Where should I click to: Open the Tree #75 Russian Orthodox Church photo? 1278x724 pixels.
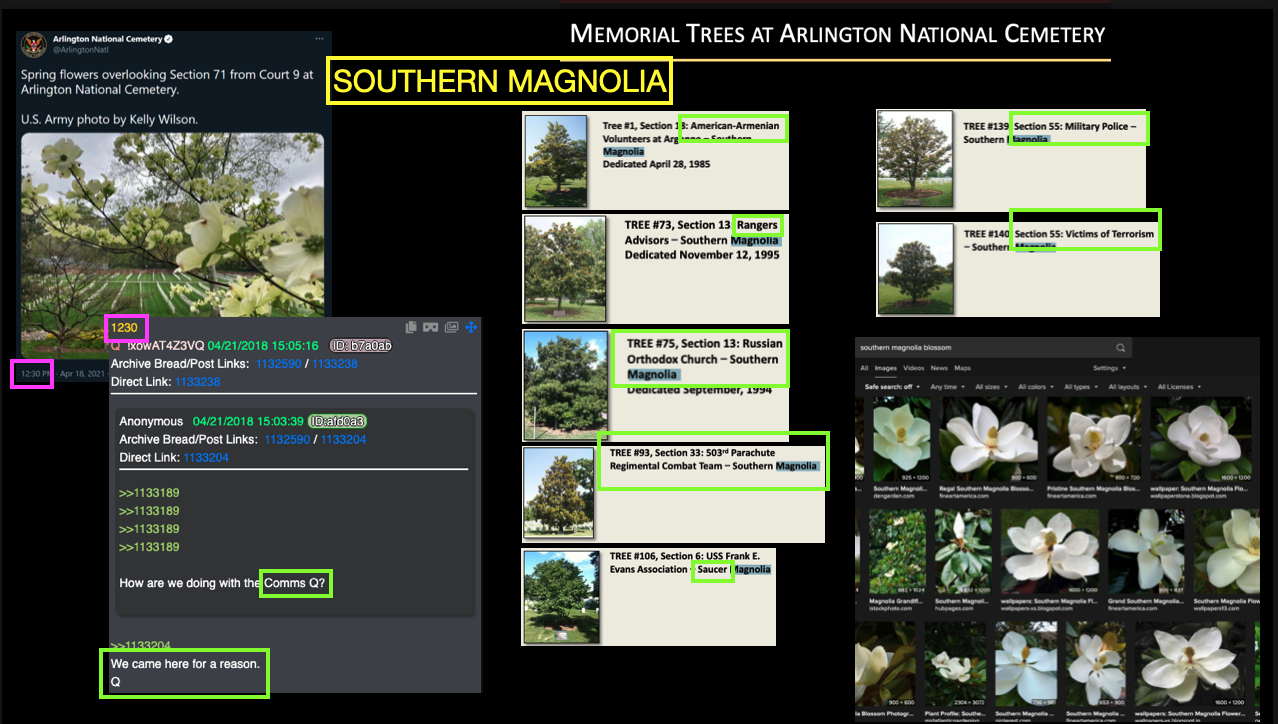[x=566, y=385]
